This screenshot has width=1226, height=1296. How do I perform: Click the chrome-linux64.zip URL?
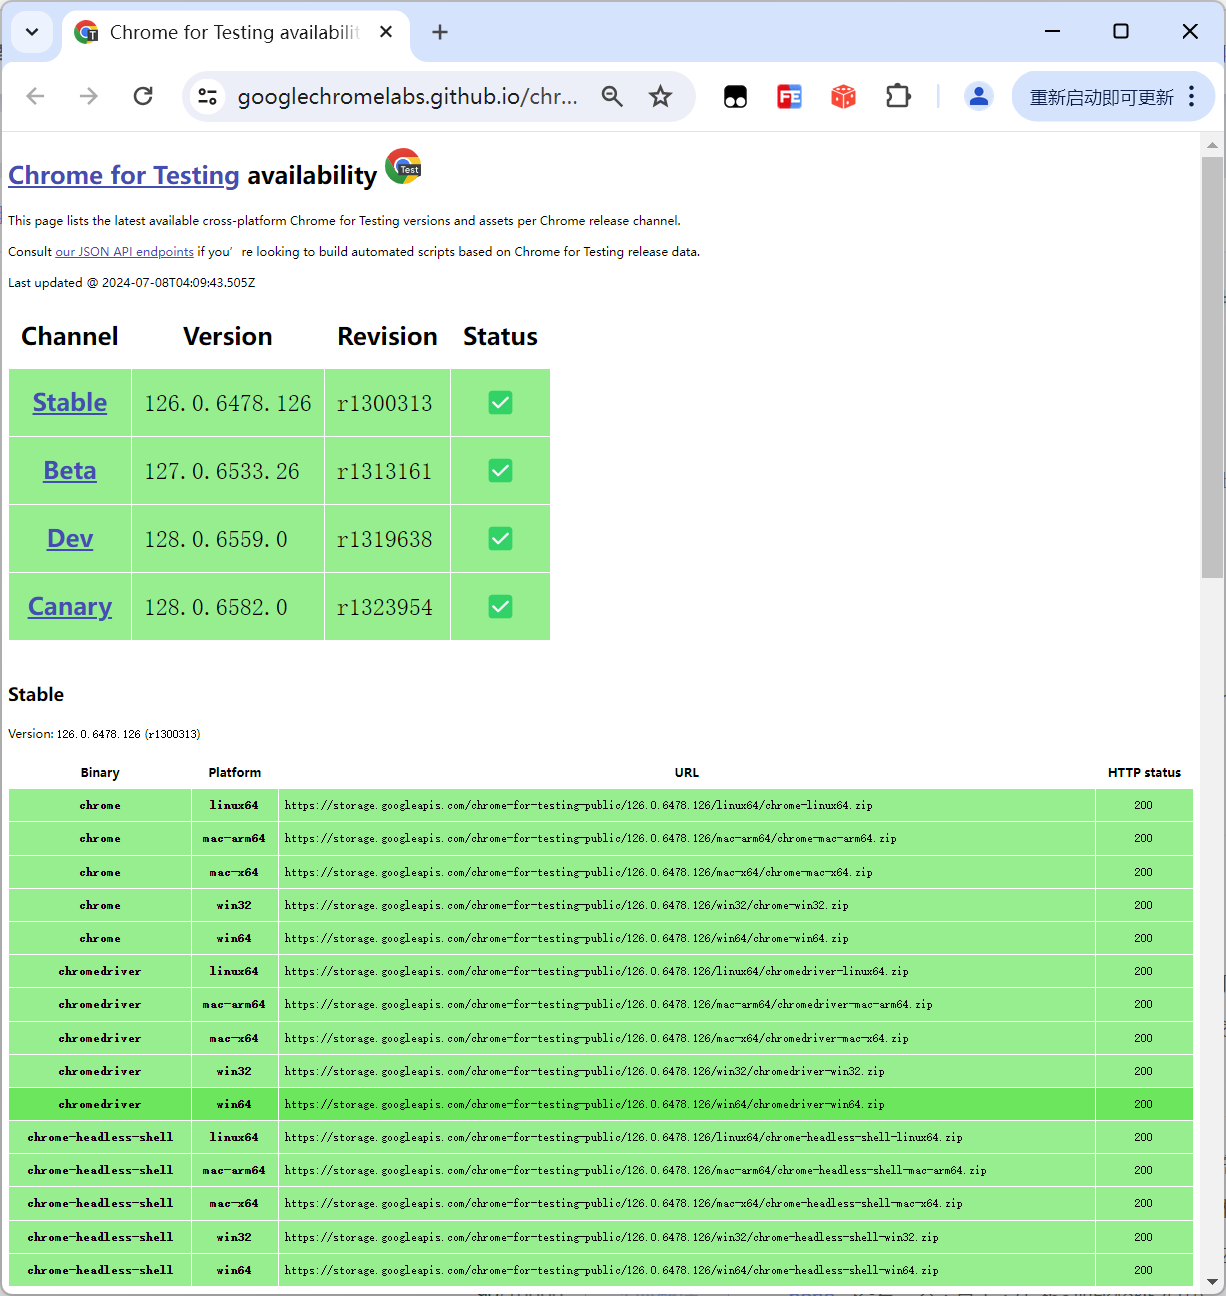coord(578,805)
